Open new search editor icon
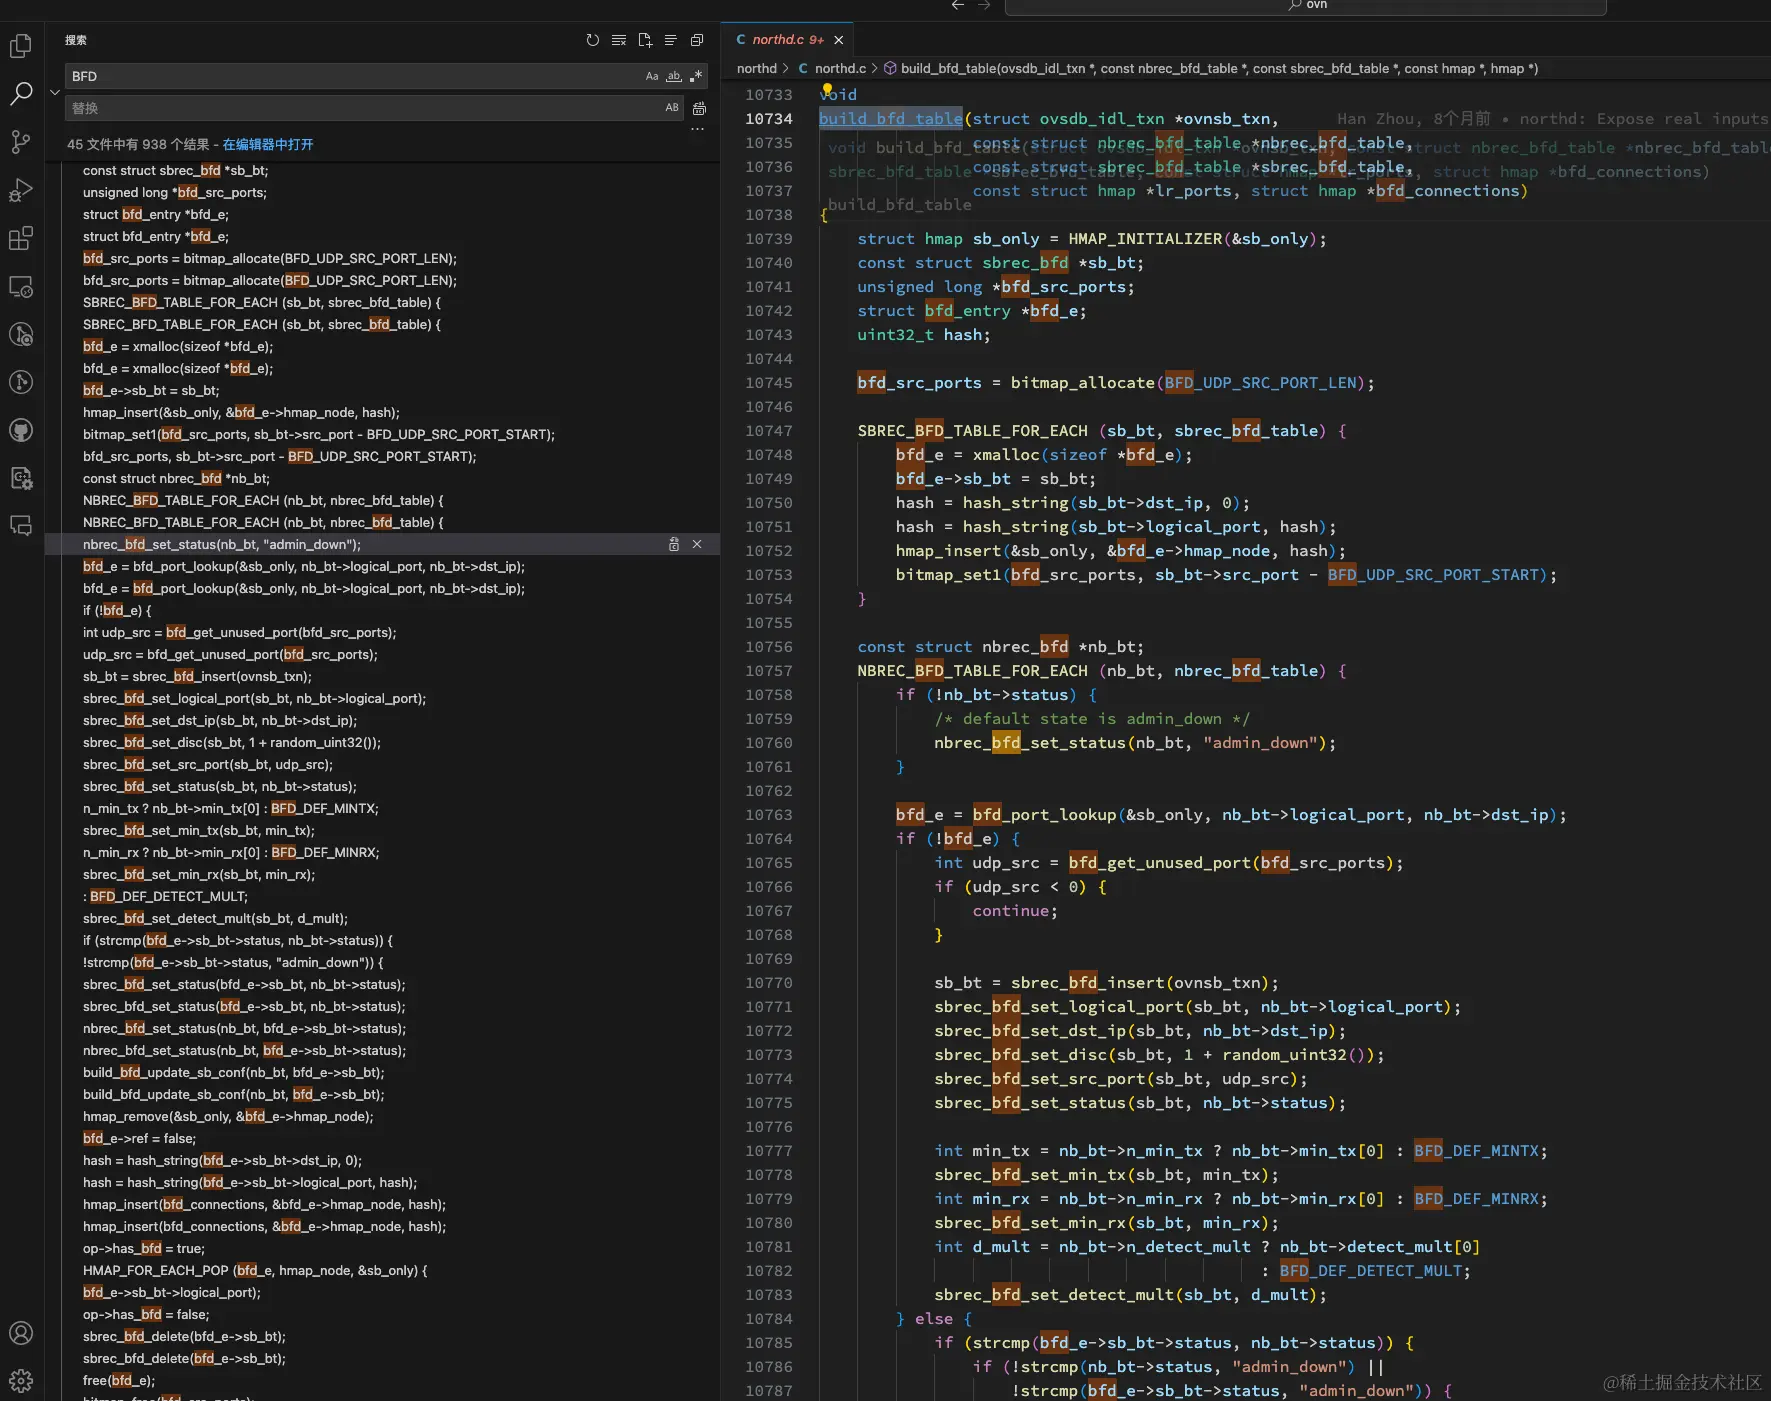The image size is (1771, 1401). point(645,40)
